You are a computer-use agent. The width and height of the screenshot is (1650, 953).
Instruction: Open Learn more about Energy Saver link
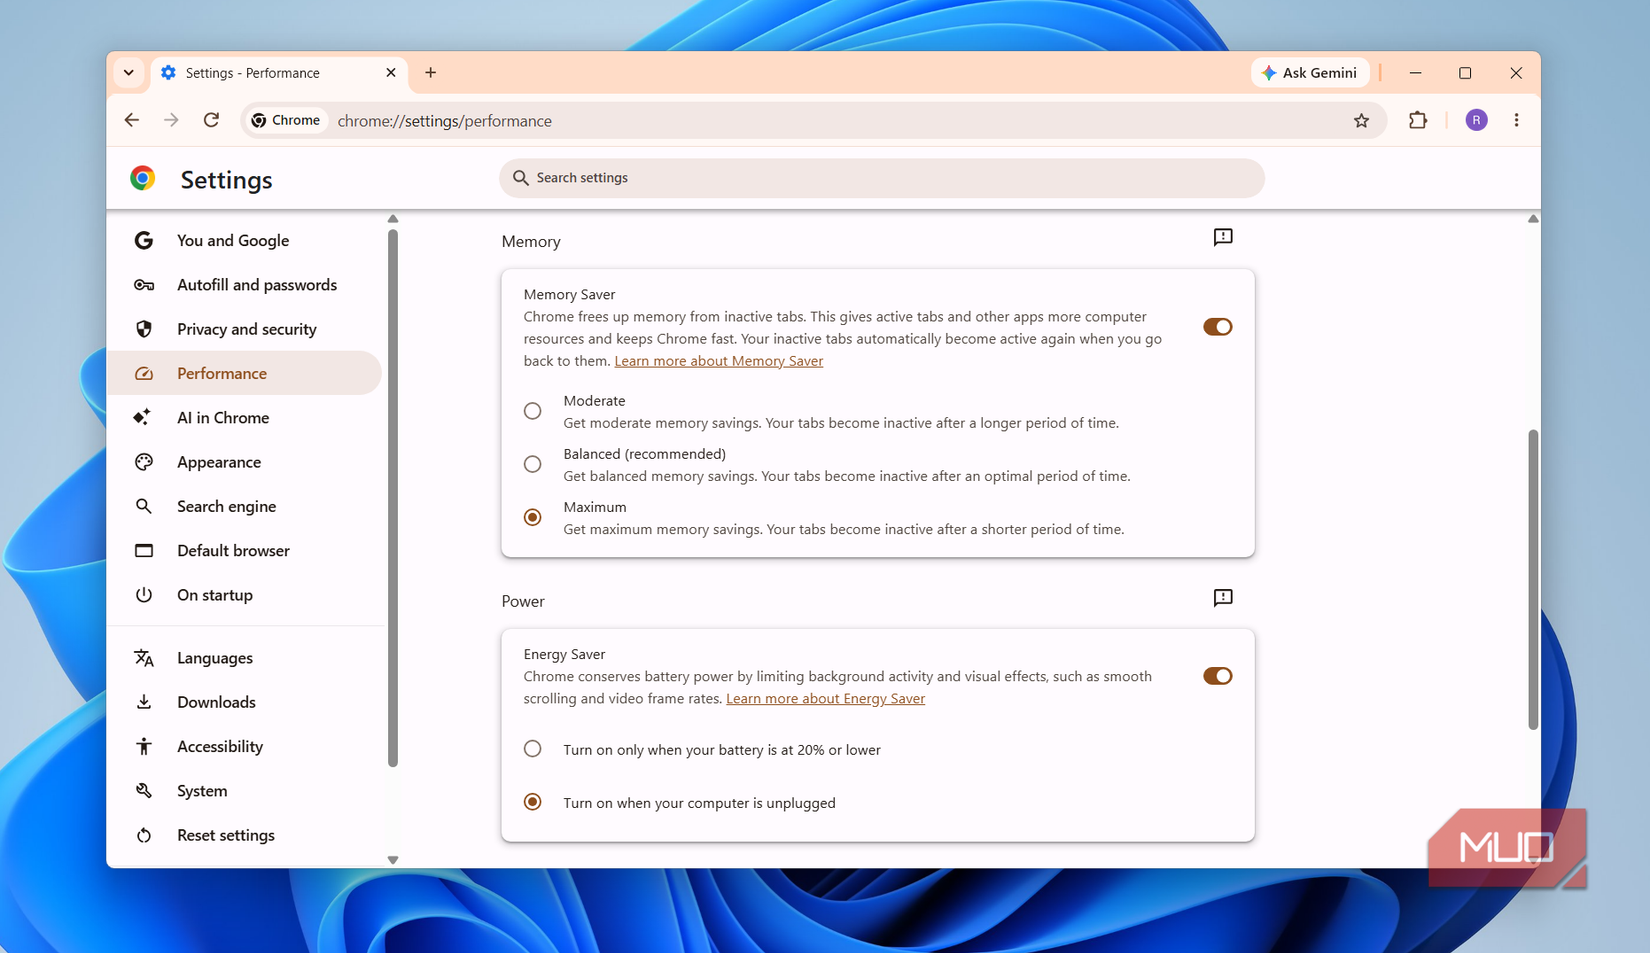click(826, 699)
